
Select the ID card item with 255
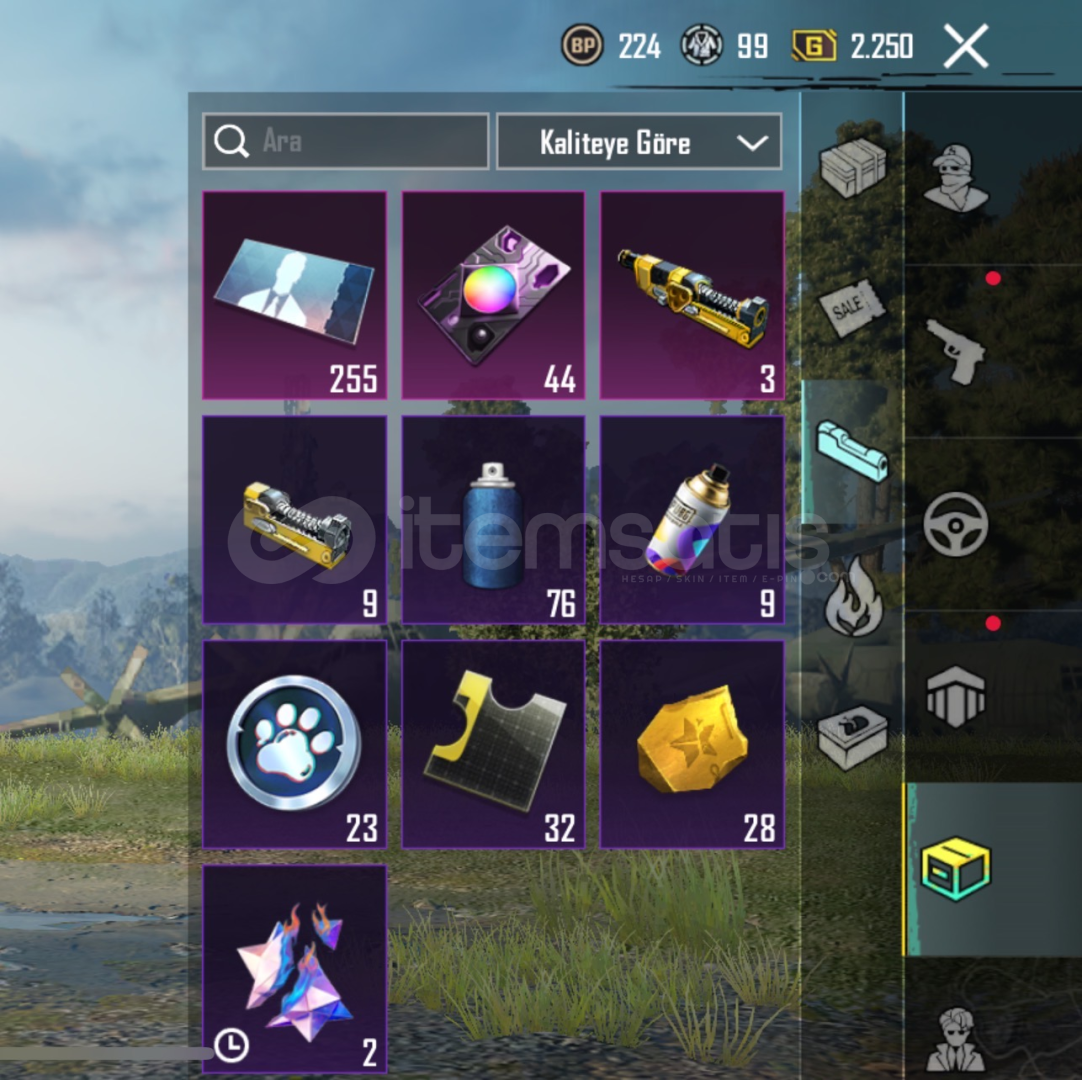click(295, 295)
